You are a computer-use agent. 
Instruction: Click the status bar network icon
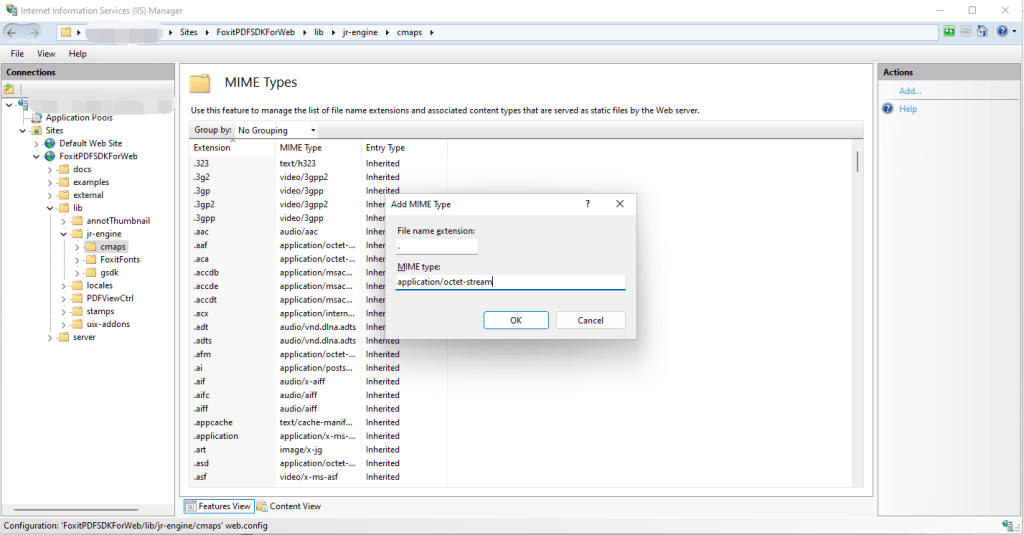point(1010,525)
